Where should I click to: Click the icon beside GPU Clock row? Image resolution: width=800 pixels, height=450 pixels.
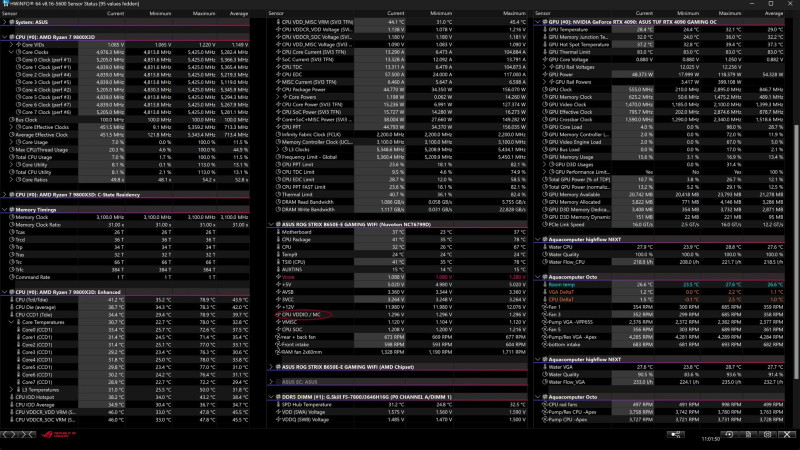pyautogui.click(x=544, y=89)
